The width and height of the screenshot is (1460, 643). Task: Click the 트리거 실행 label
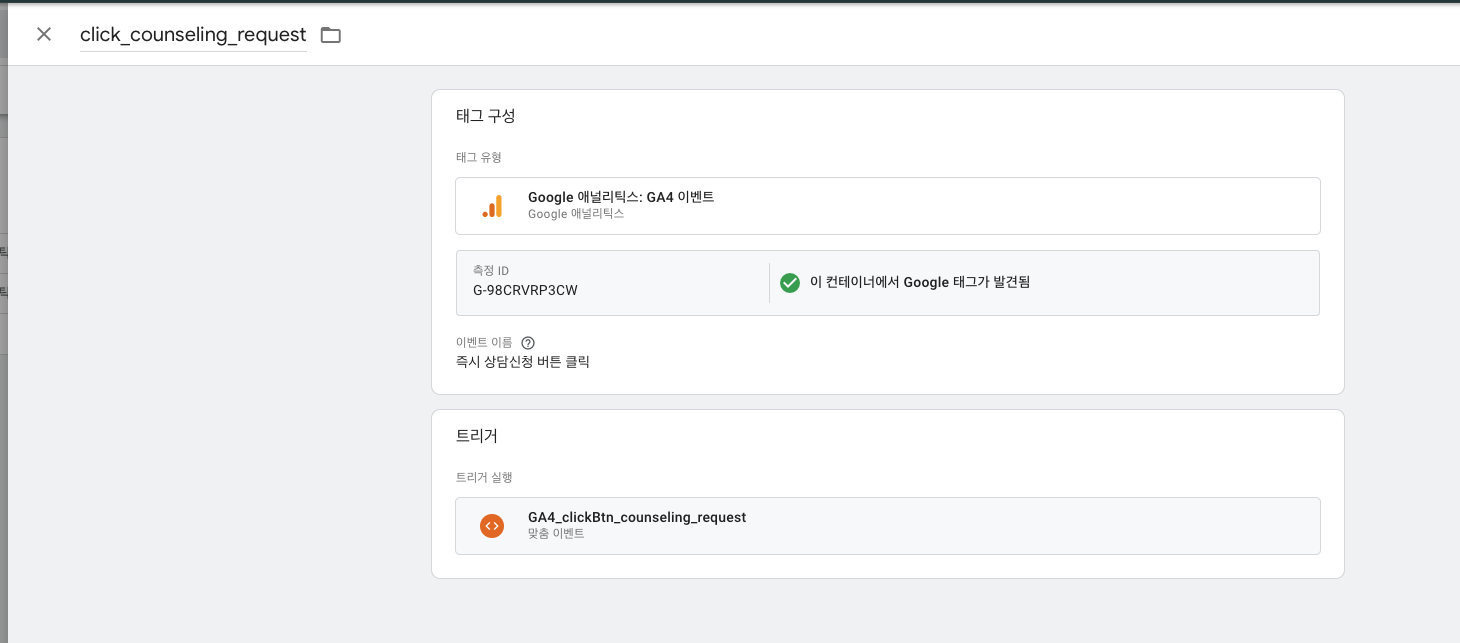tap(484, 478)
